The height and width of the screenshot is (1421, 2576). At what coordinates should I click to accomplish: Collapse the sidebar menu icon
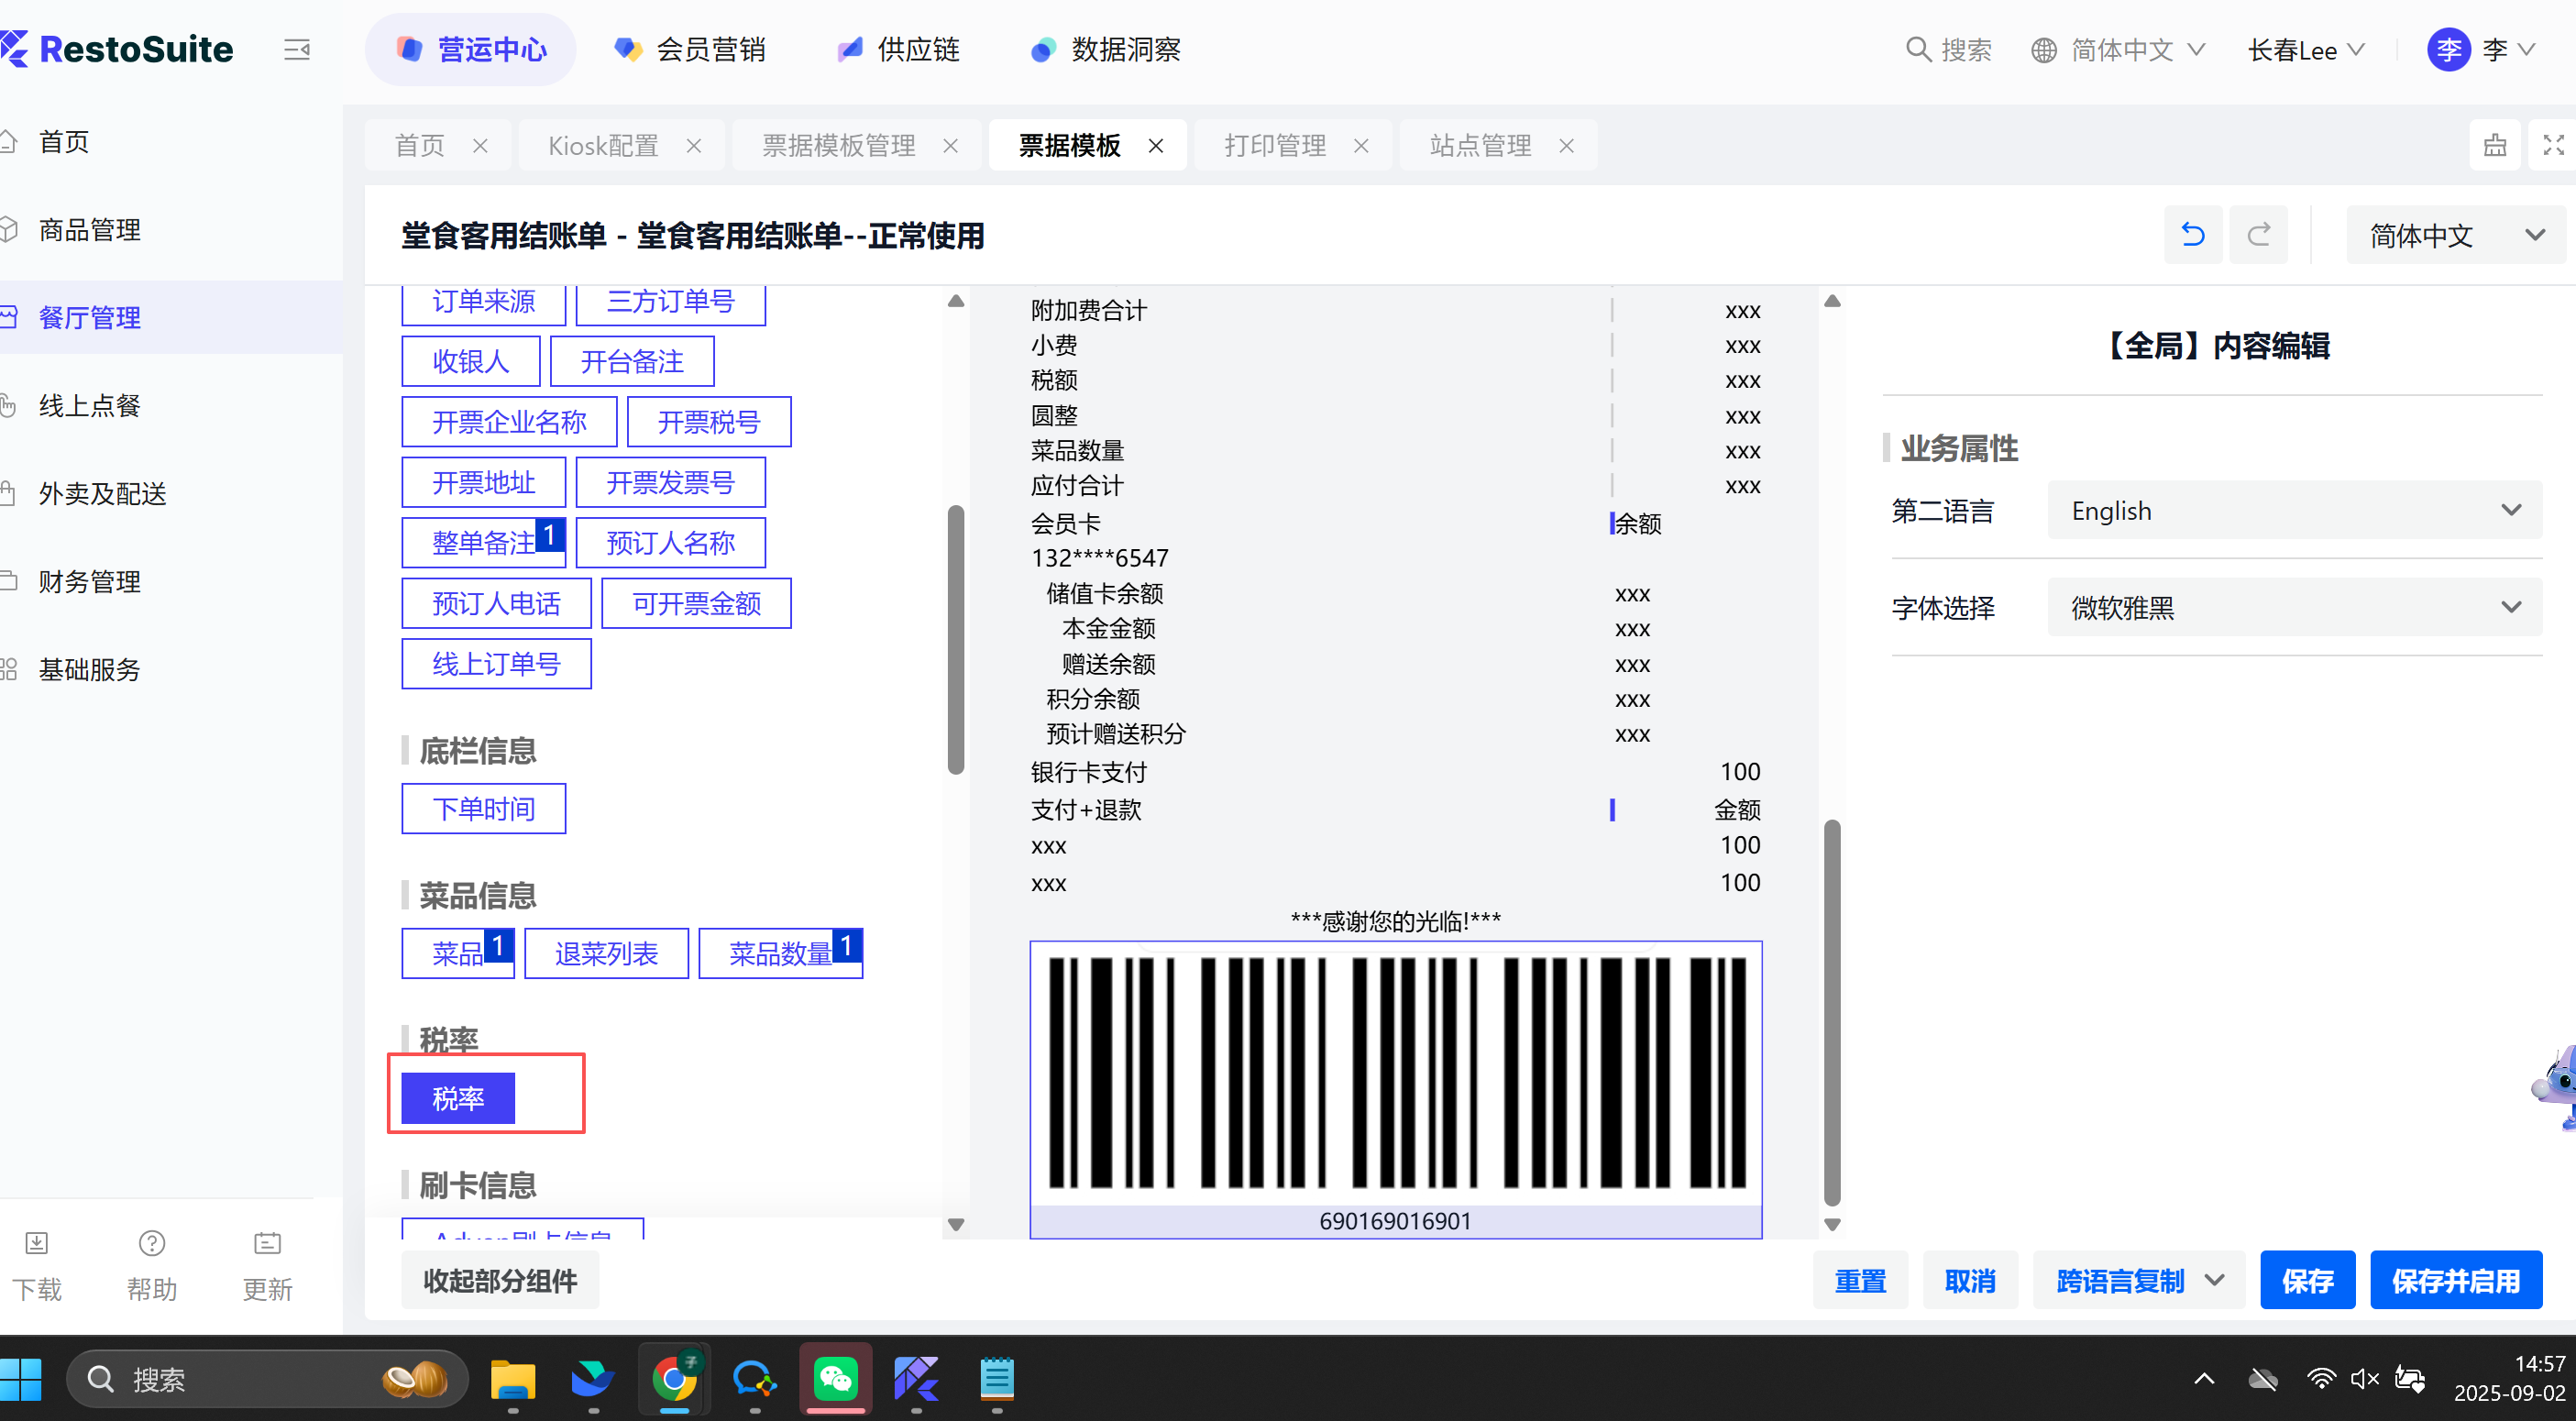tap(297, 49)
